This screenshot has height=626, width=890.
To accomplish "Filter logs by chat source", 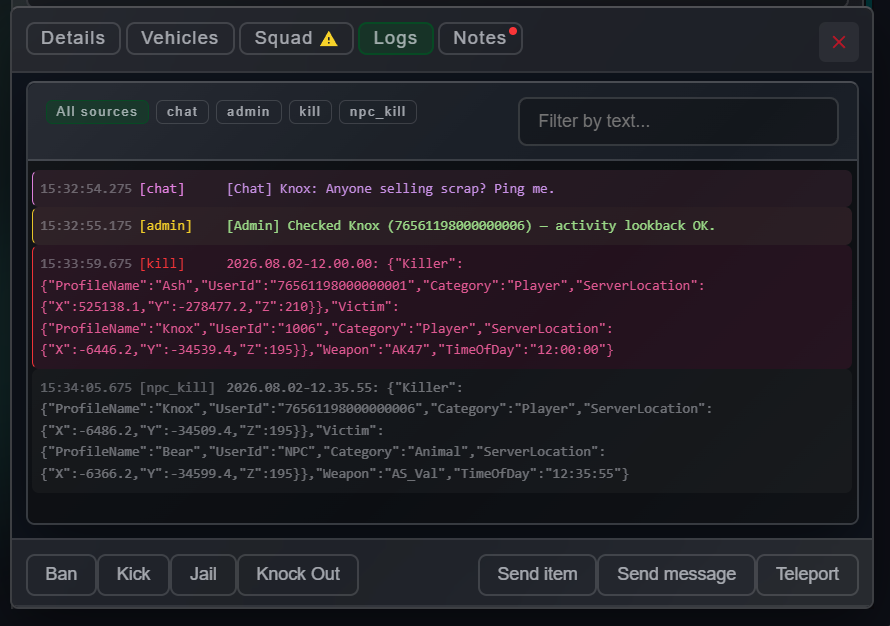I will pyautogui.click(x=182, y=112).
